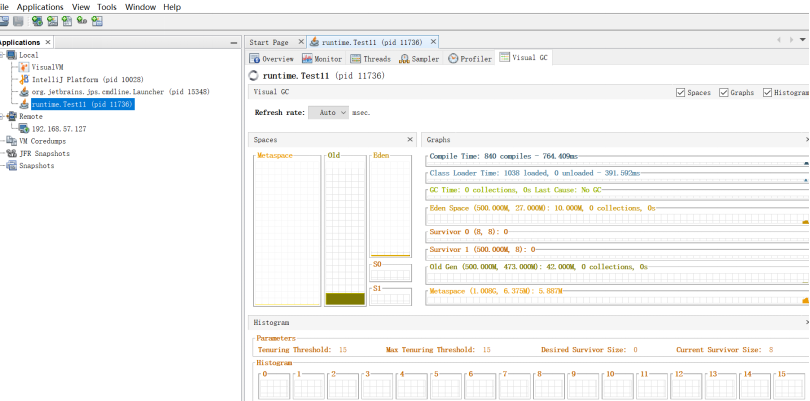Click the Snapshots node icon
Image resolution: width=810 pixels, height=401 pixels.
tap(12, 166)
